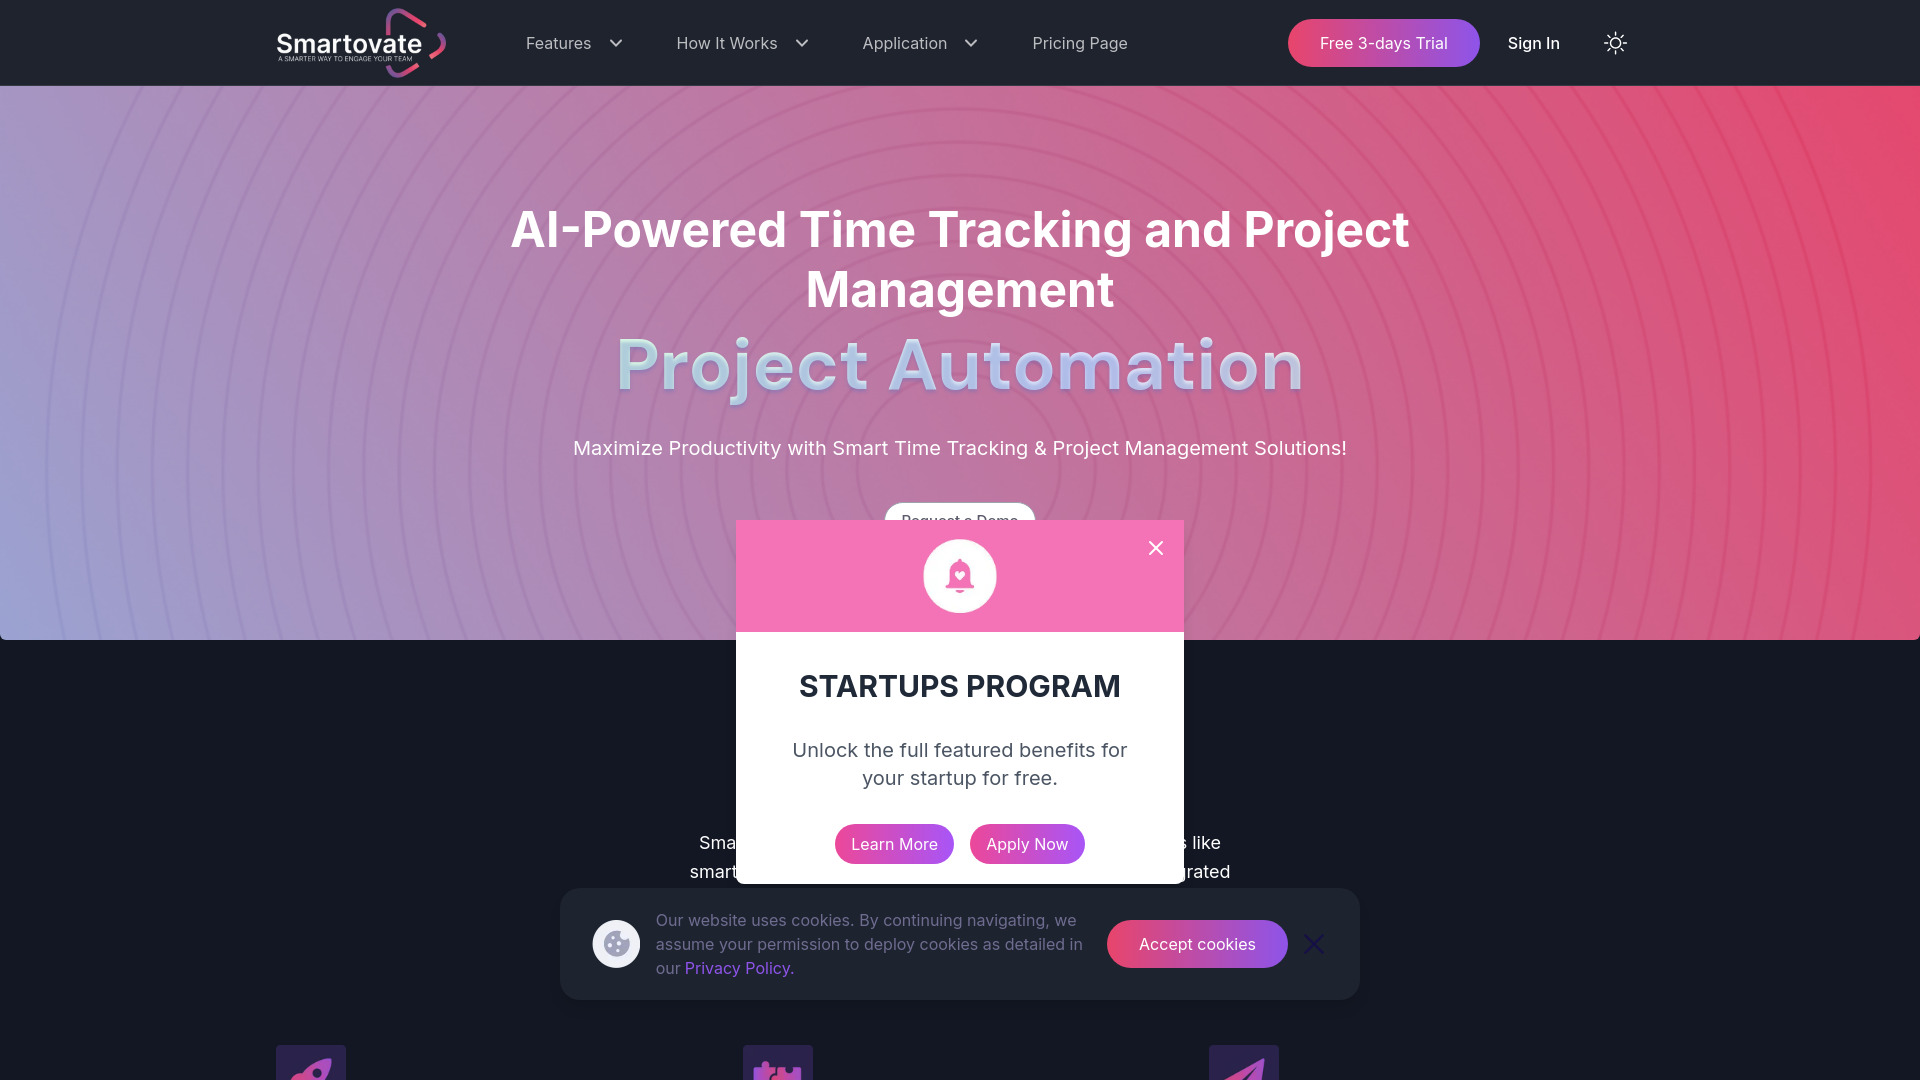Click Privacy Policy link in cookie banner
Screen dimensions: 1920x1080
[737, 968]
